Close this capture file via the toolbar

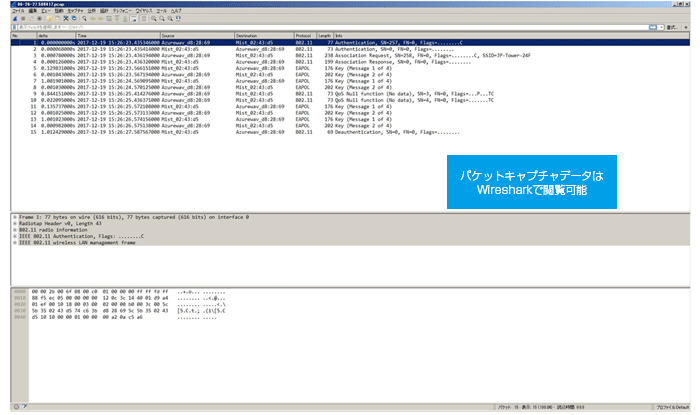pyautogui.click(x=66, y=19)
